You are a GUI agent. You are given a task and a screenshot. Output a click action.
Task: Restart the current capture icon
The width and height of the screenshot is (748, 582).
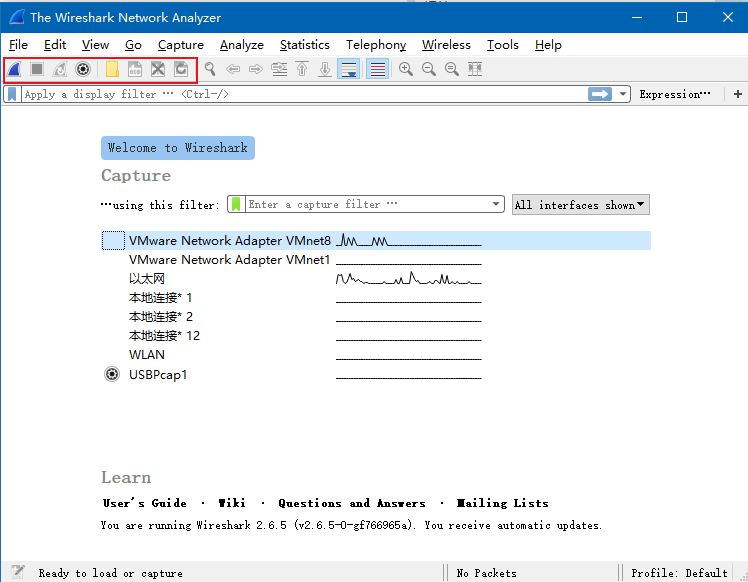60,69
